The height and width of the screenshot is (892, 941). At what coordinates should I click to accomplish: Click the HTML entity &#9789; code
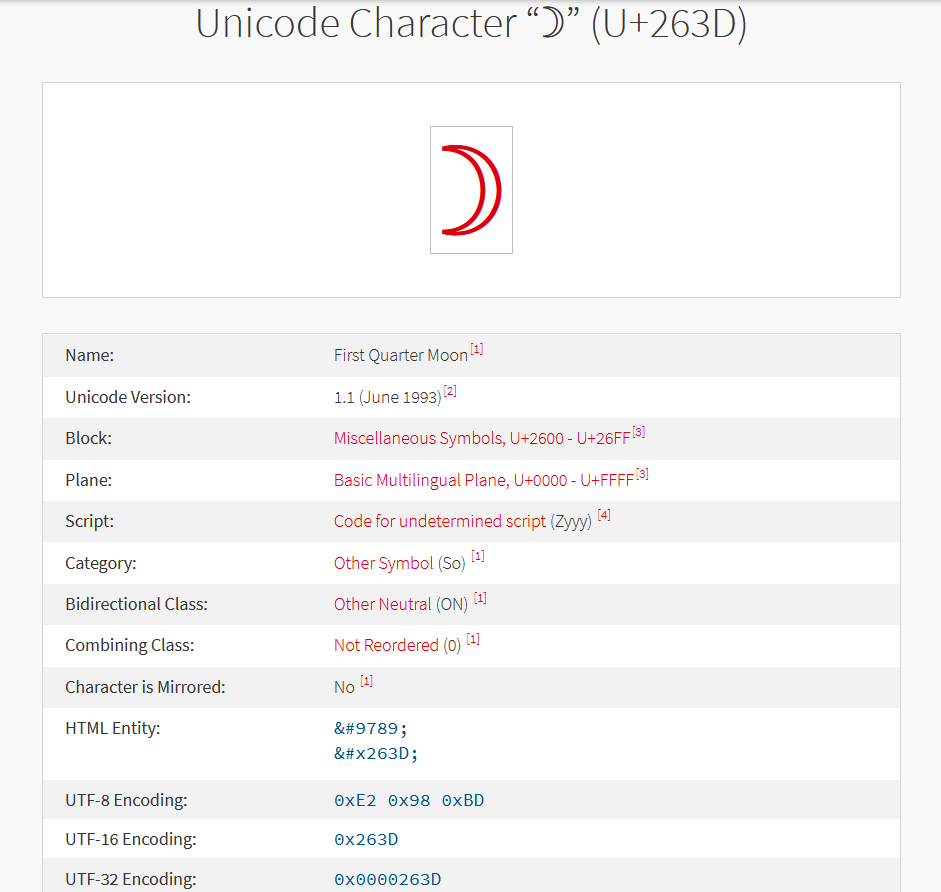(x=371, y=729)
